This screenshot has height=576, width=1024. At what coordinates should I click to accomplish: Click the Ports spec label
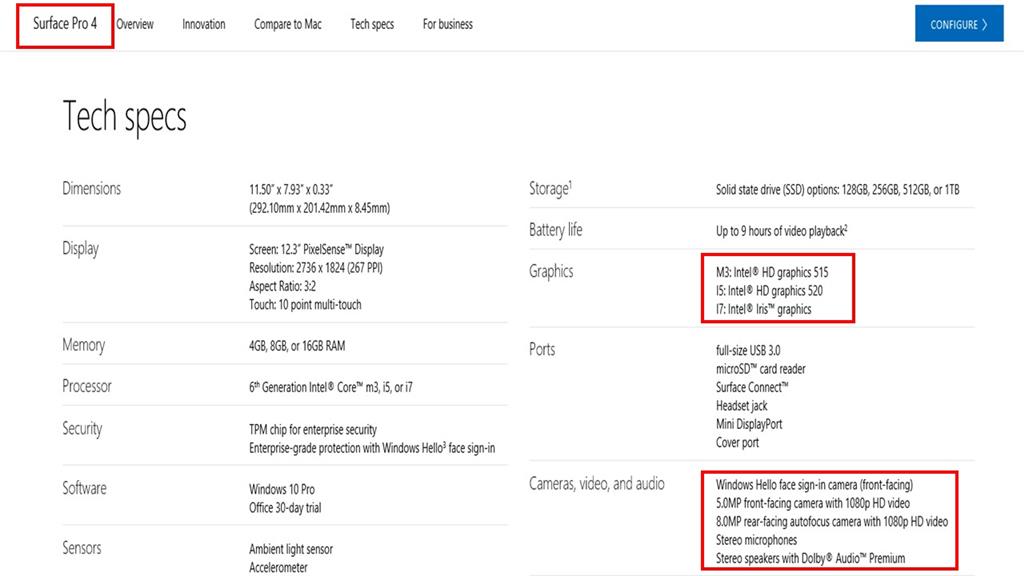542,349
